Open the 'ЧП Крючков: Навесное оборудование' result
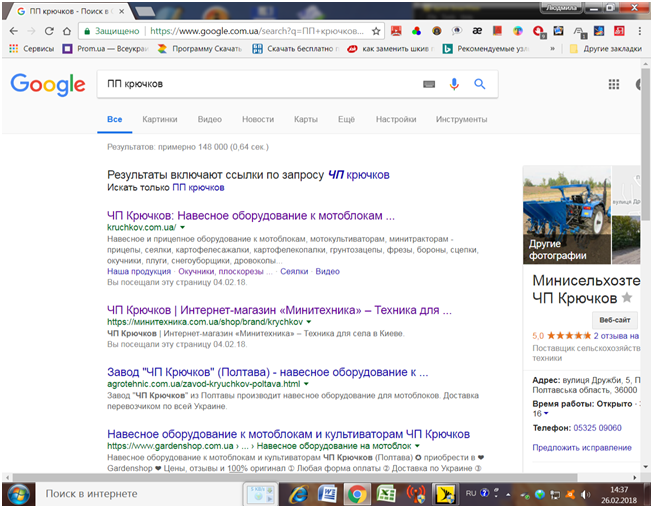653x508 pixels. click(251, 216)
